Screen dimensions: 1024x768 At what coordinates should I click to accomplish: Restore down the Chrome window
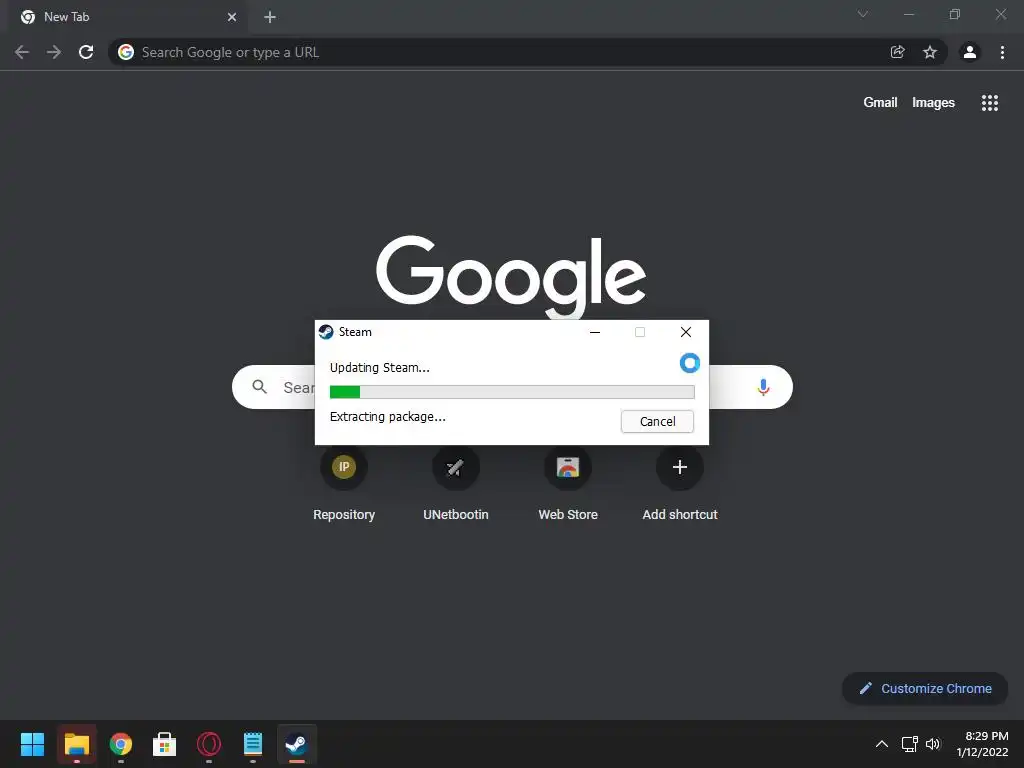coord(955,14)
